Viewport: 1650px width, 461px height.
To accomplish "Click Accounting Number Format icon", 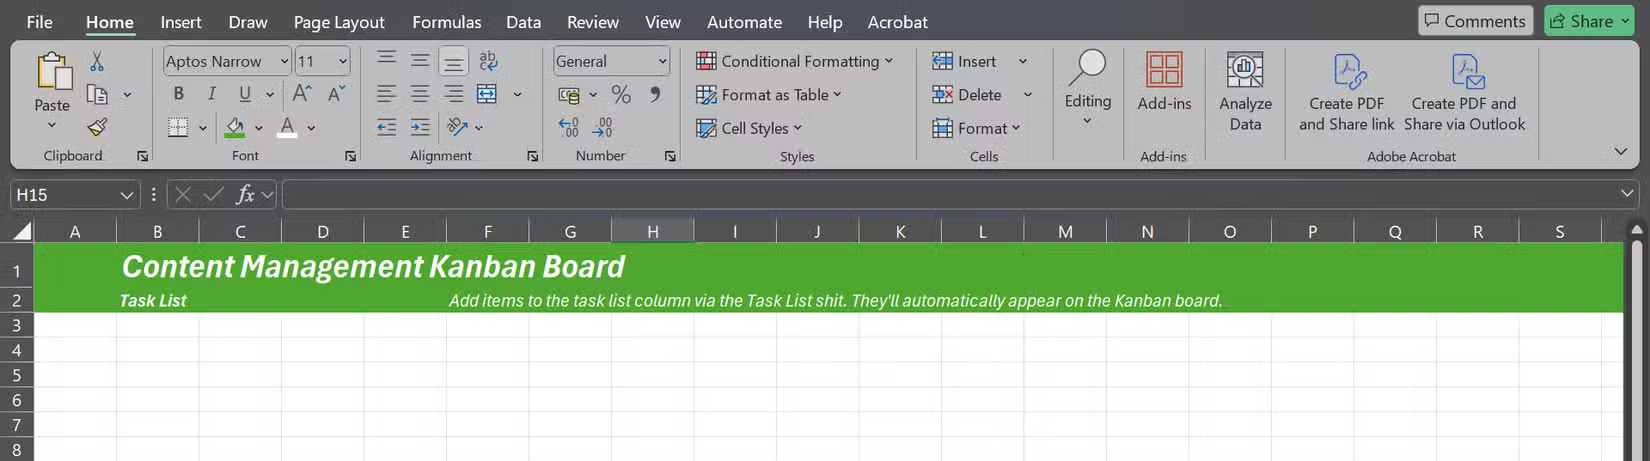I will [569, 95].
